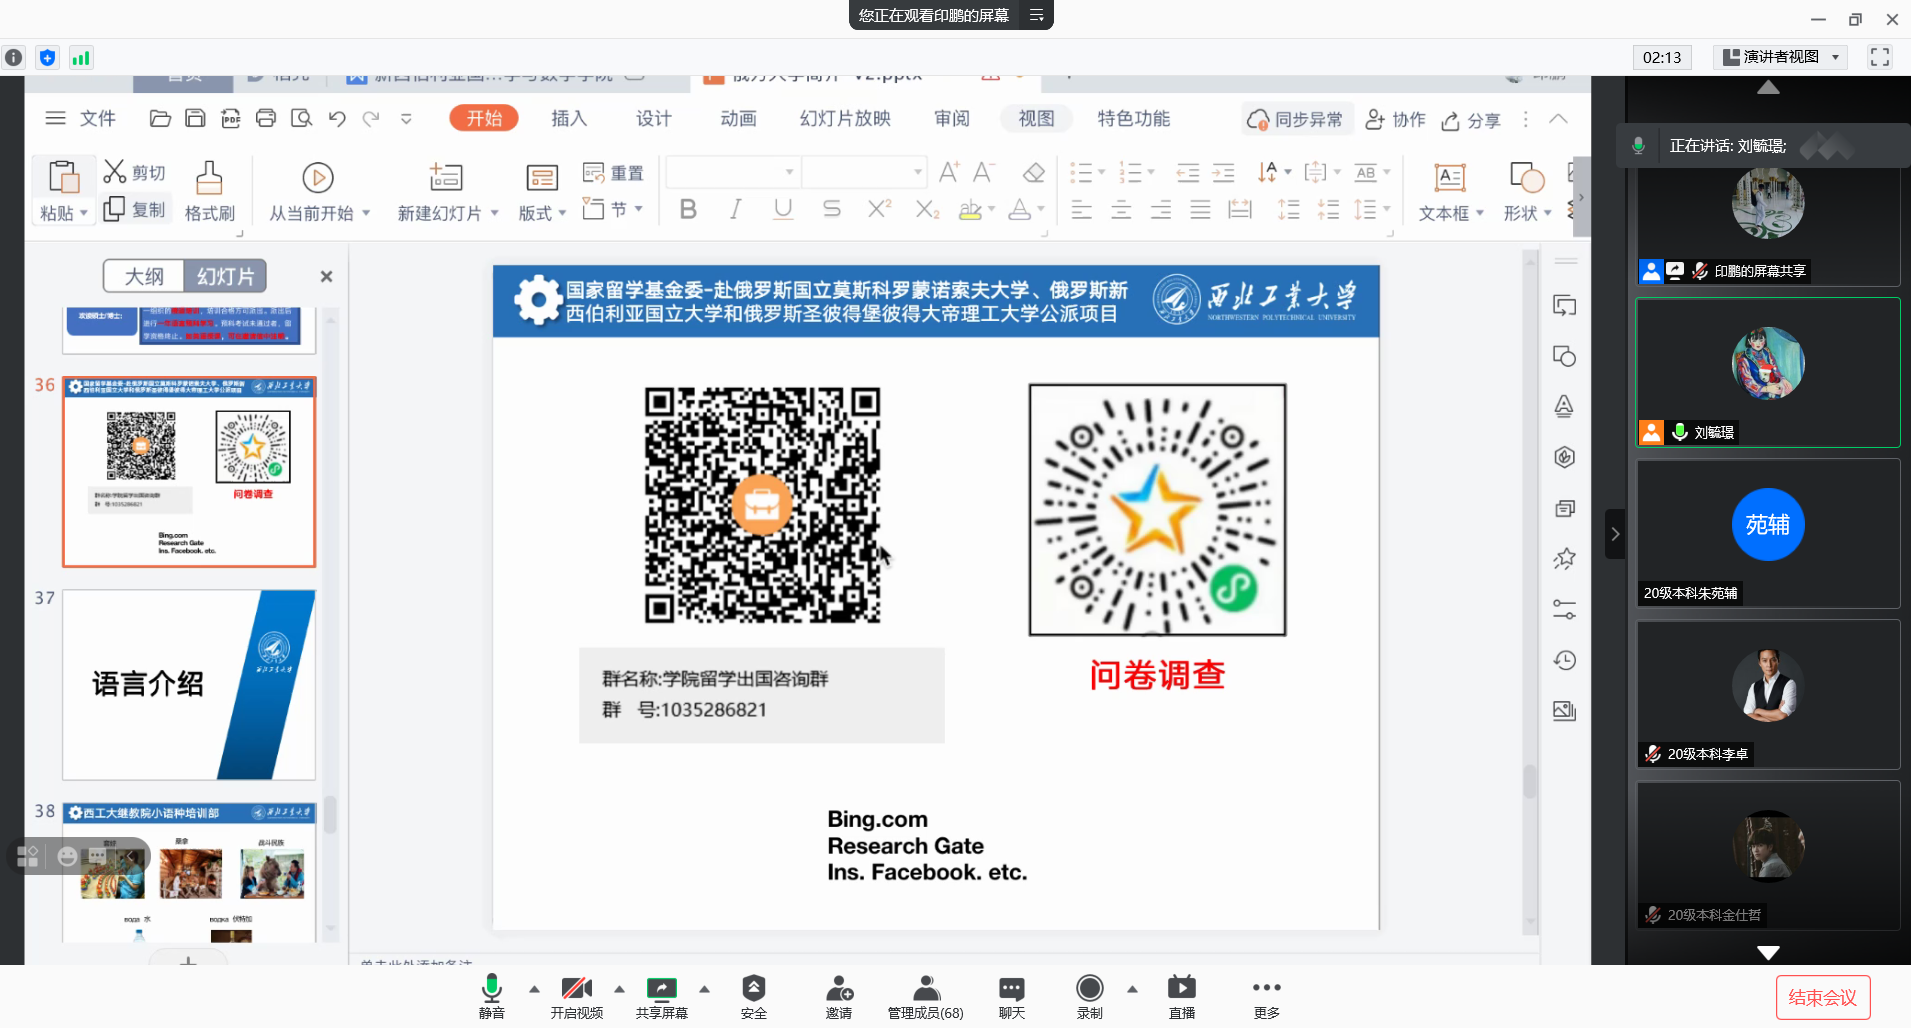
Task: Click the network signal strength icon
Action: tap(81, 58)
